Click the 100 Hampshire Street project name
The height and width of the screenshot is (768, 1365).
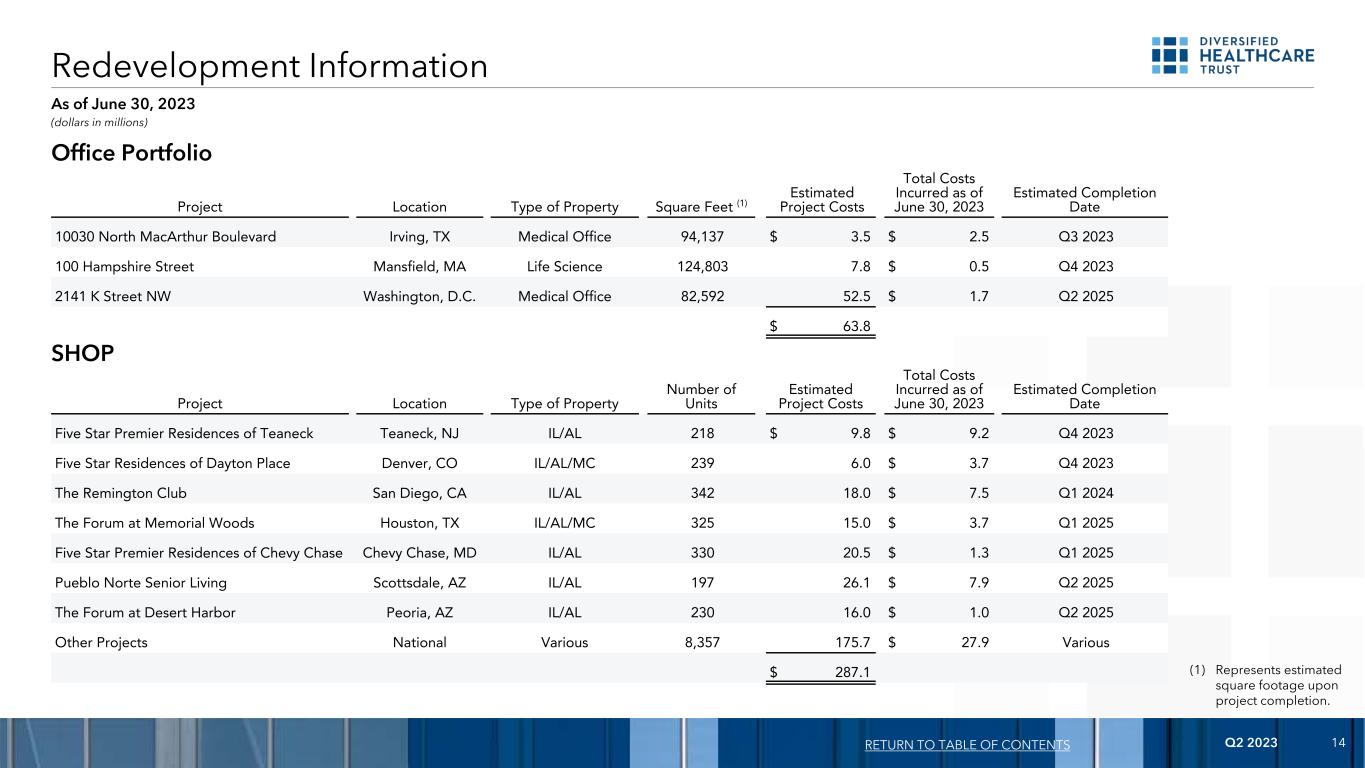pyautogui.click(x=124, y=267)
